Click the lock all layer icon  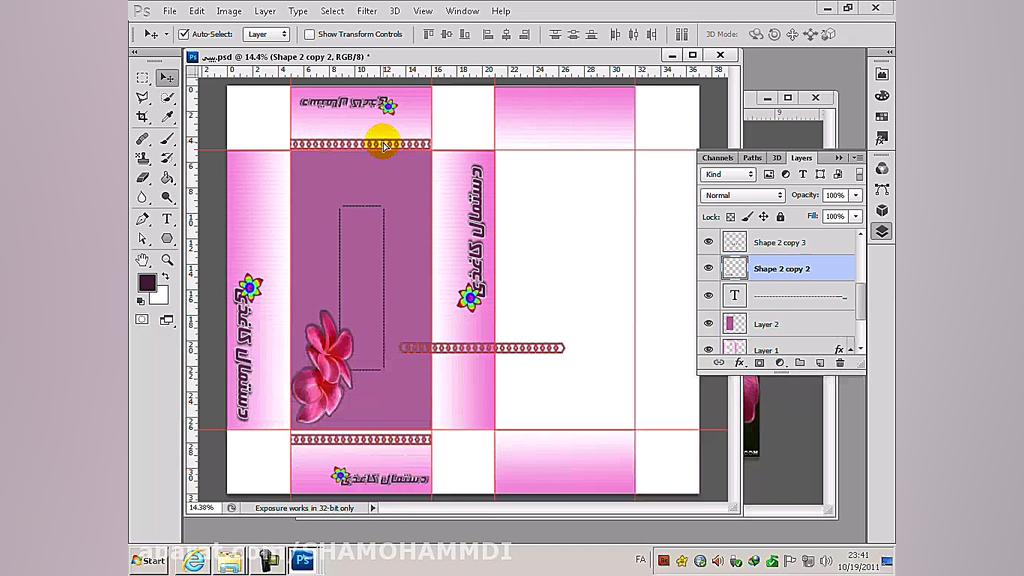pos(780,216)
